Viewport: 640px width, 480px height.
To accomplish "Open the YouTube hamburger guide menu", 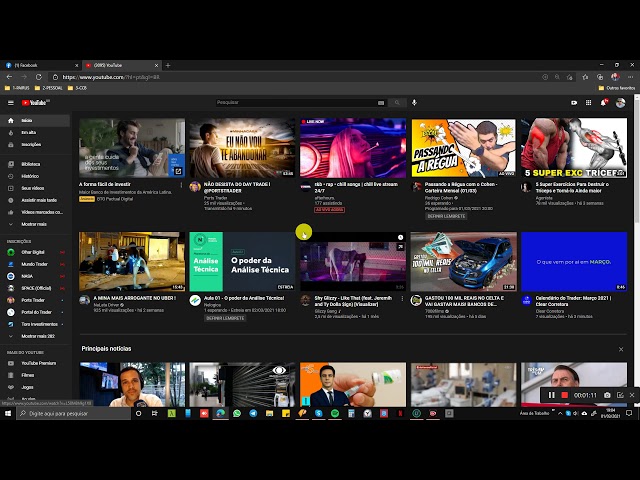I will pyautogui.click(x=11, y=103).
